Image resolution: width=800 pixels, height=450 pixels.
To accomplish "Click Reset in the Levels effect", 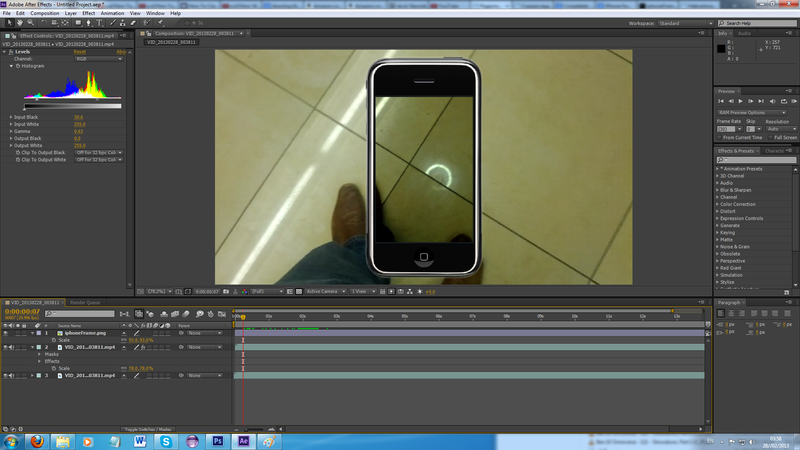I will (78, 52).
